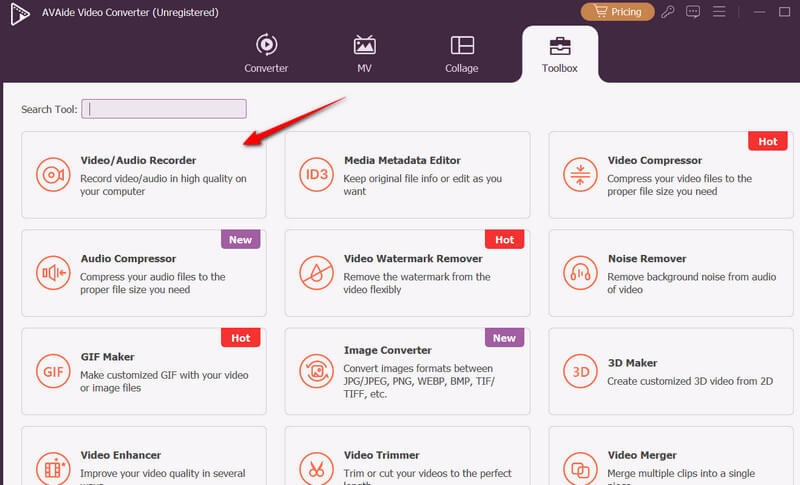
Task: Click the 3D Maker icon
Action: 580,371
